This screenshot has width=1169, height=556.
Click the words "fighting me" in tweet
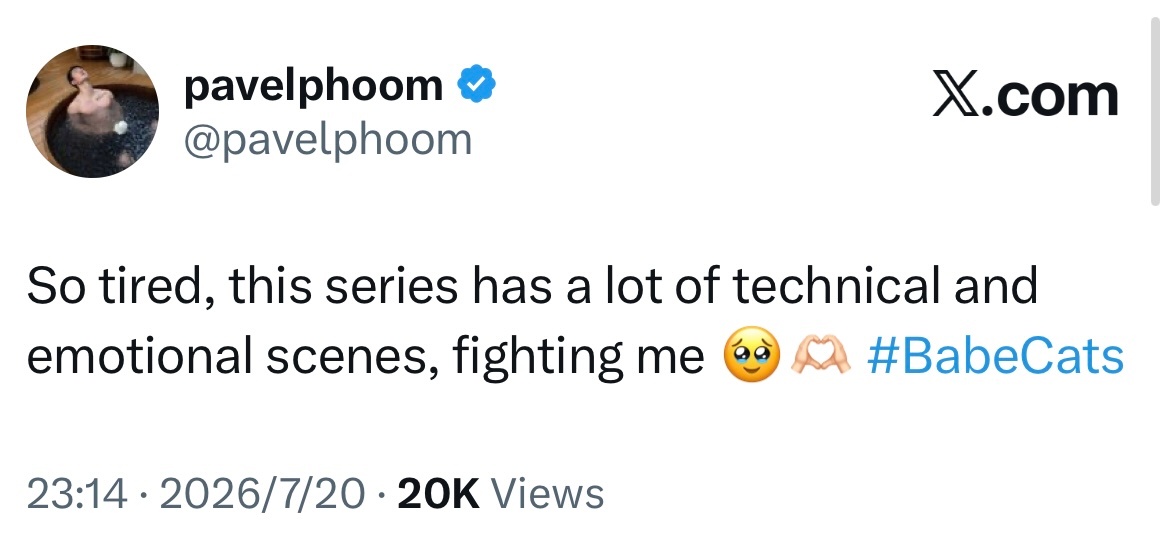click(579, 358)
